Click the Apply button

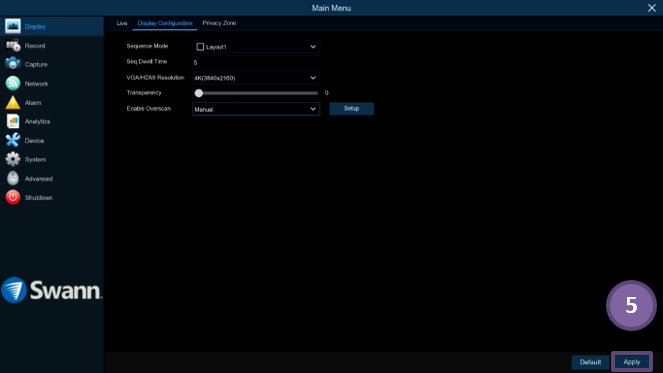click(632, 362)
